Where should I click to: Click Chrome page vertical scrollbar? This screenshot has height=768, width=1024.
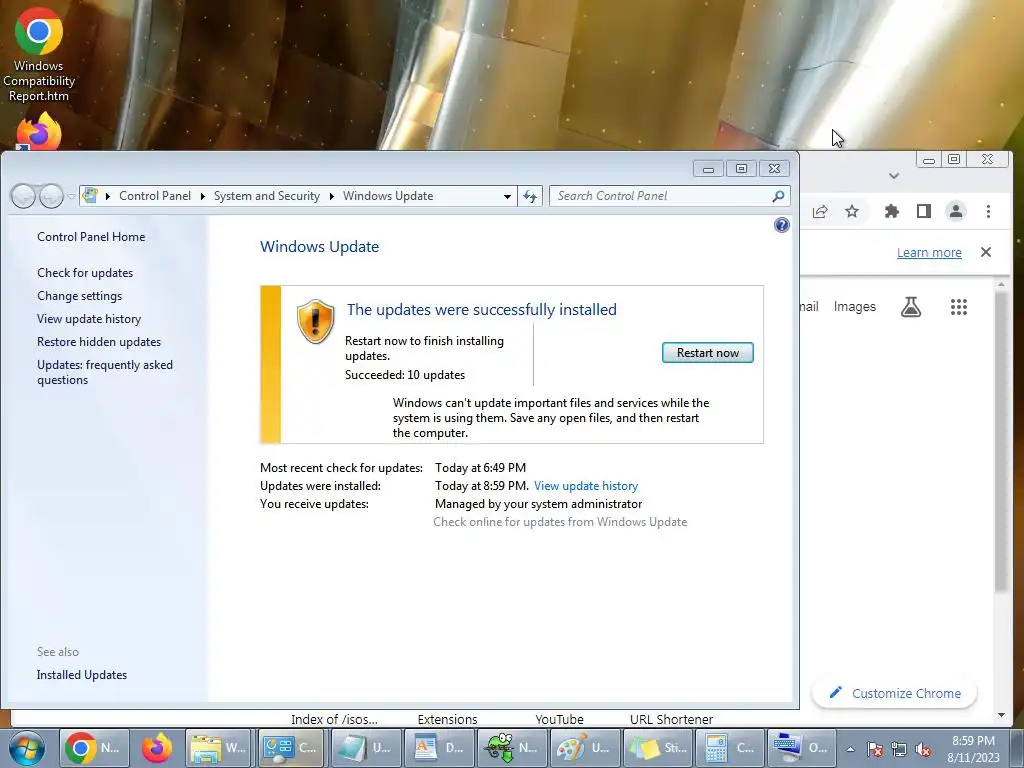[x=1001, y=441]
